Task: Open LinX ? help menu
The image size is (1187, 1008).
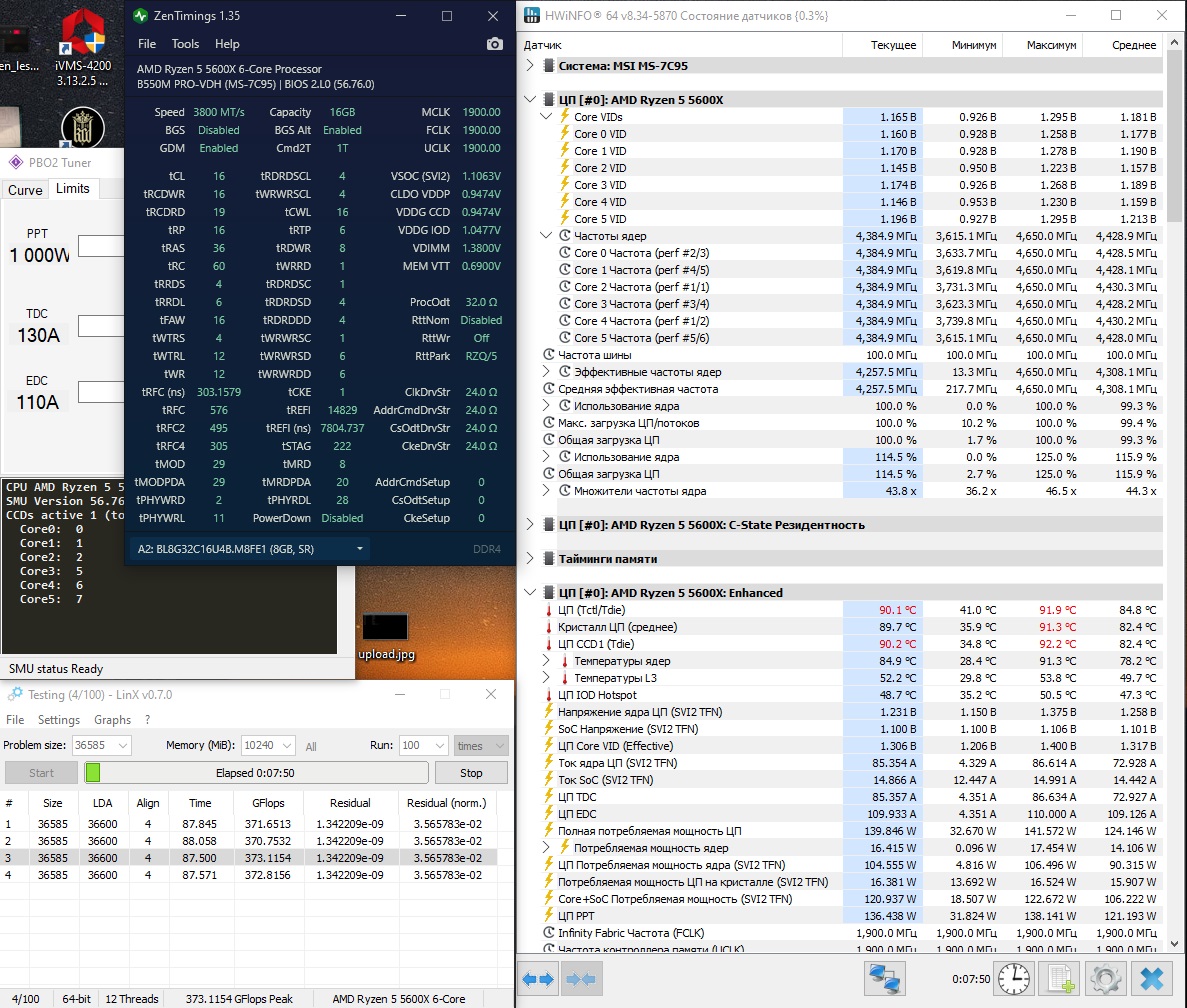Action: (148, 720)
